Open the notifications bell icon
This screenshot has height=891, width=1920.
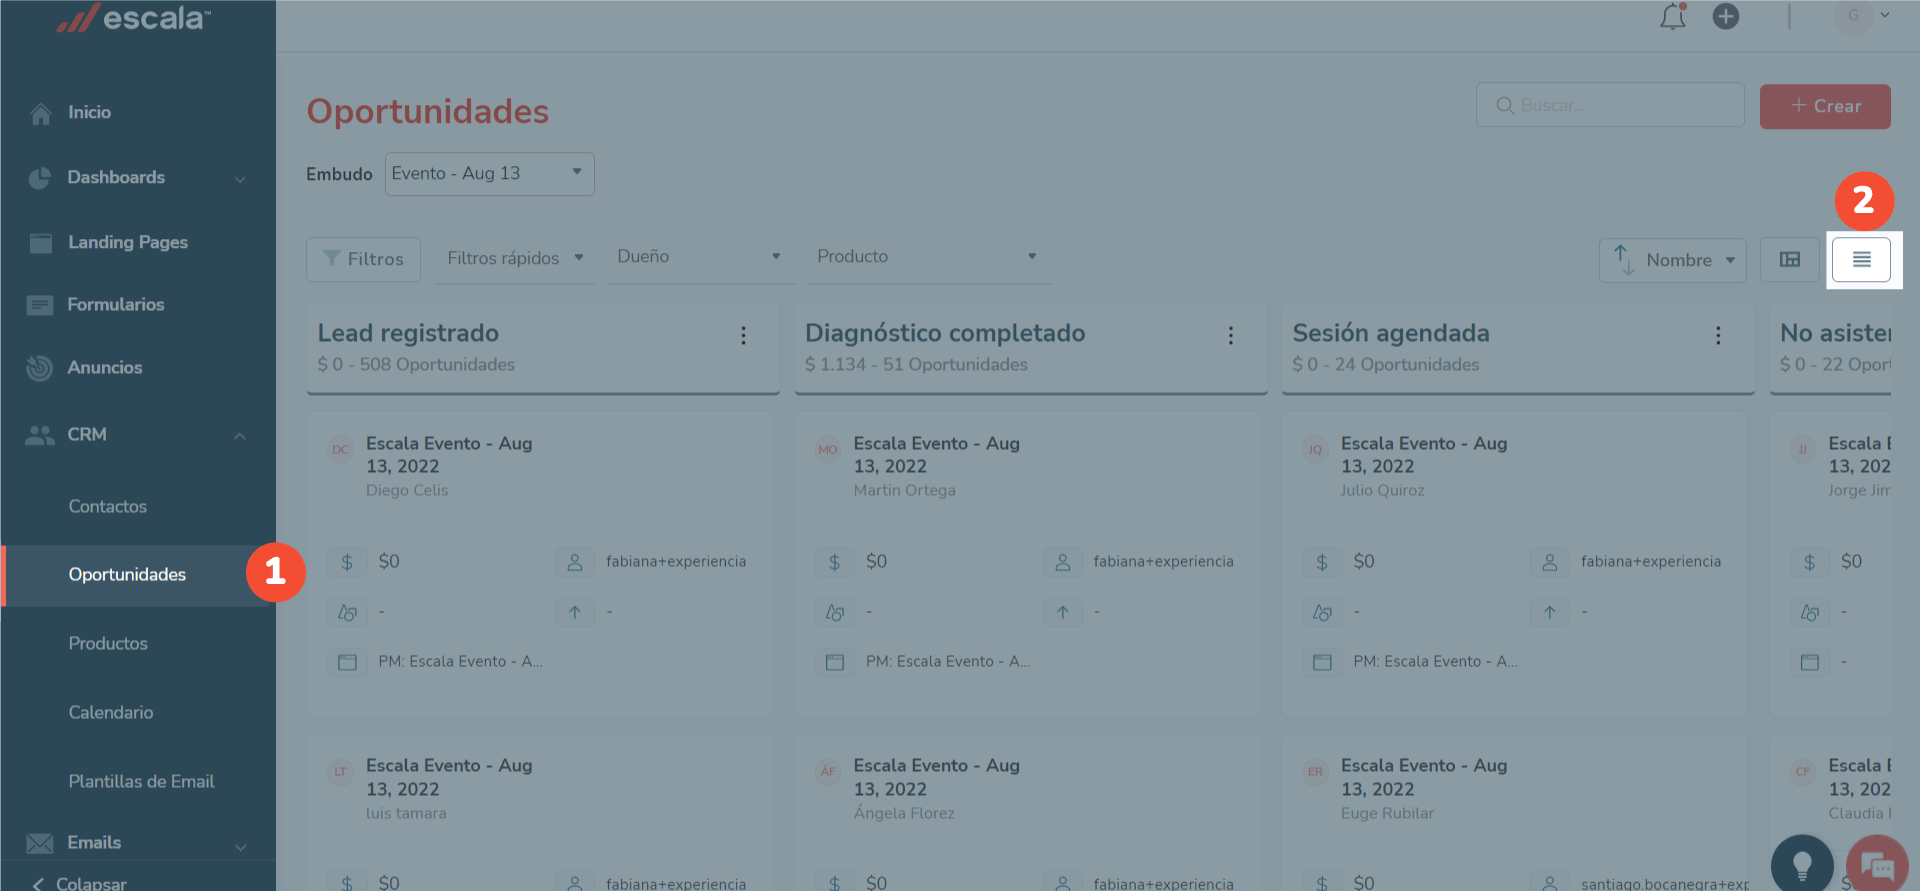point(1673,17)
